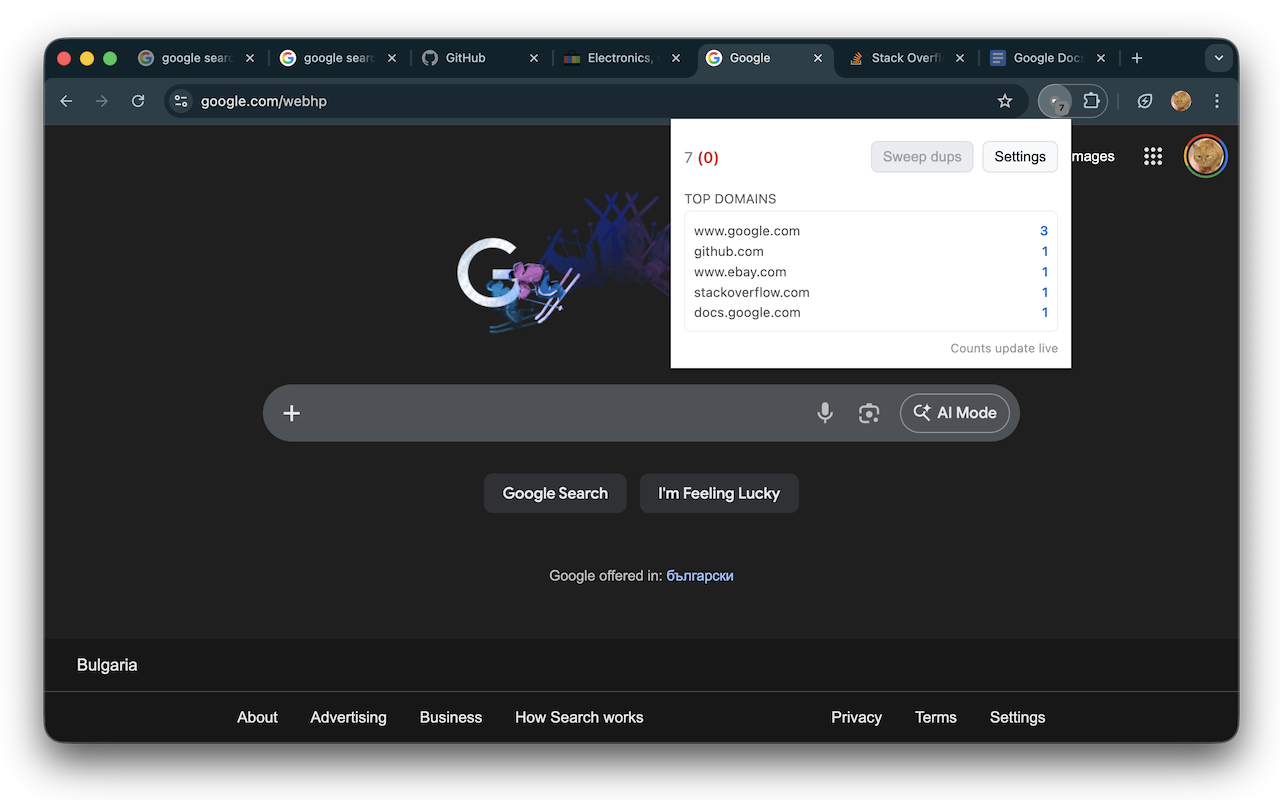Close the GitHub tab
This screenshot has height=800, width=1280.
[x=534, y=58]
